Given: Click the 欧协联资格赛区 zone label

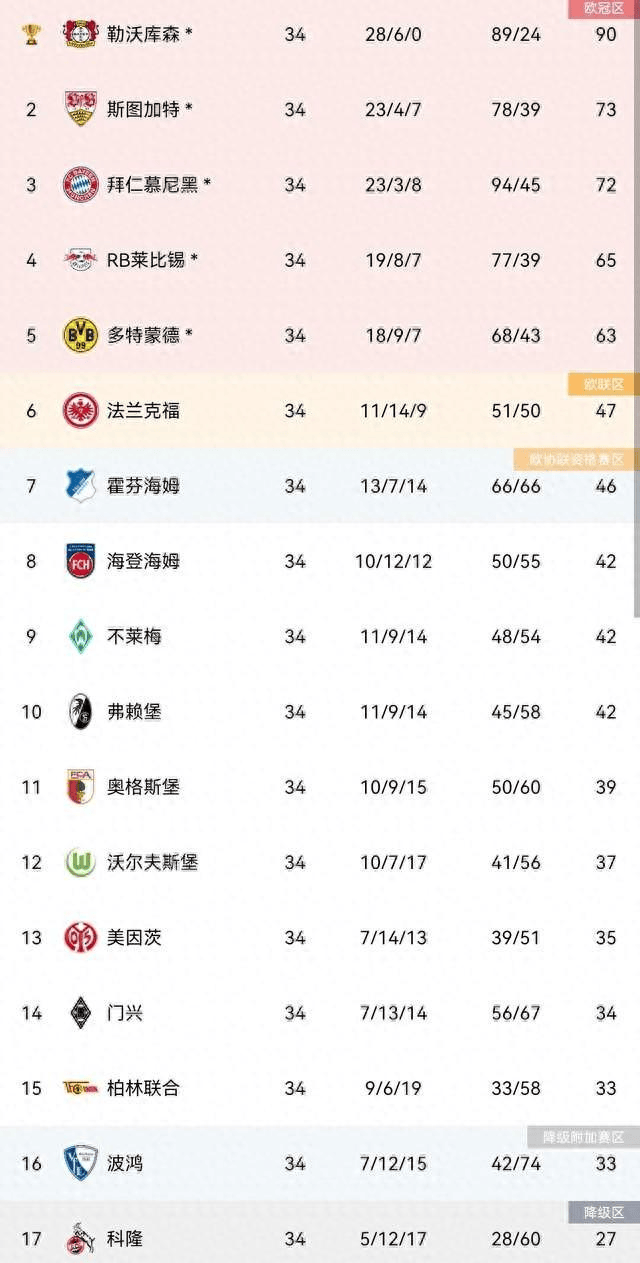Looking at the screenshot, I should (574, 460).
